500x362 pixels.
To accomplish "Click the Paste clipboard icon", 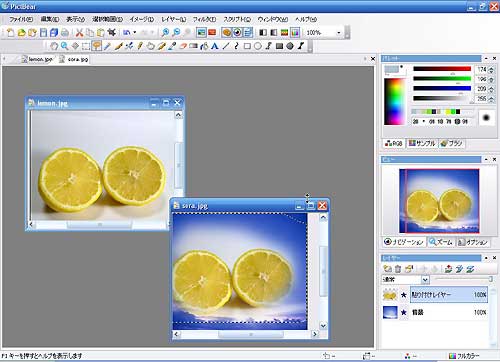I will click(x=101, y=33).
